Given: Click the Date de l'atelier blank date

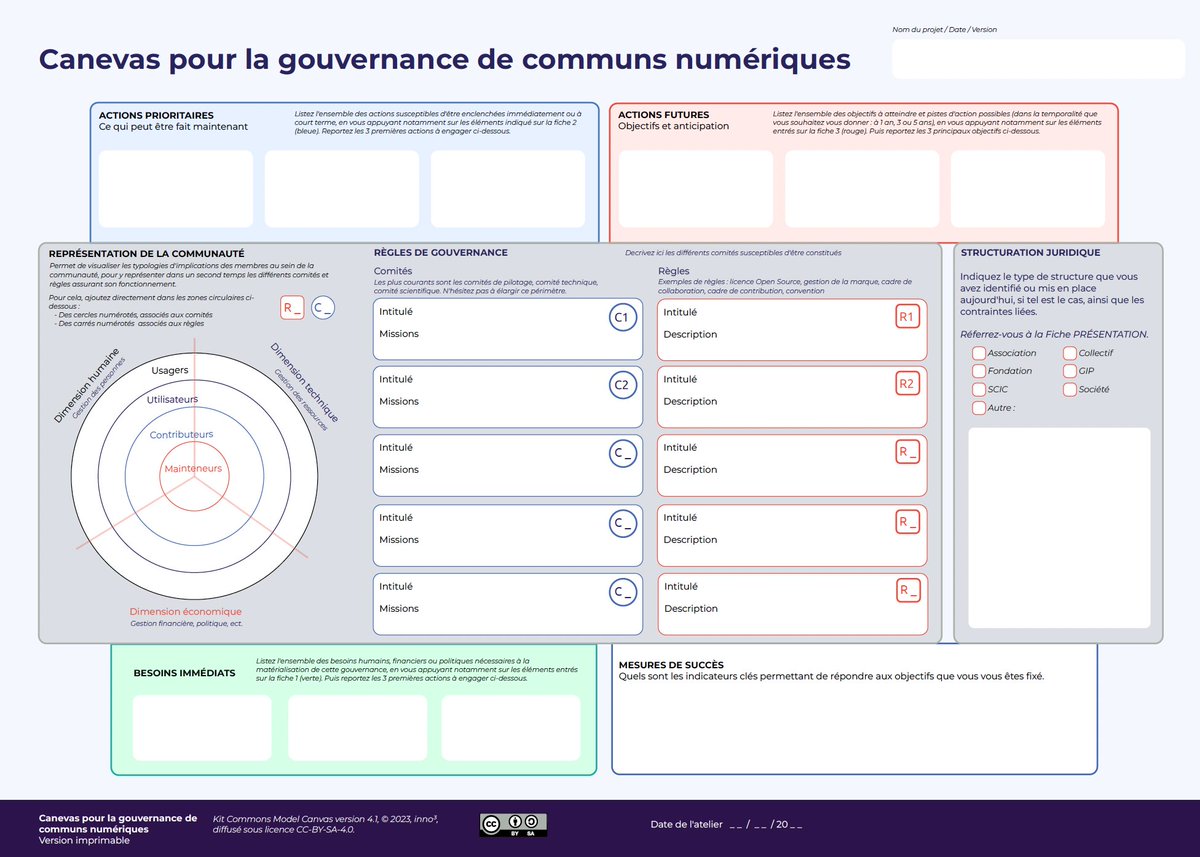Looking at the screenshot, I should [766, 825].
